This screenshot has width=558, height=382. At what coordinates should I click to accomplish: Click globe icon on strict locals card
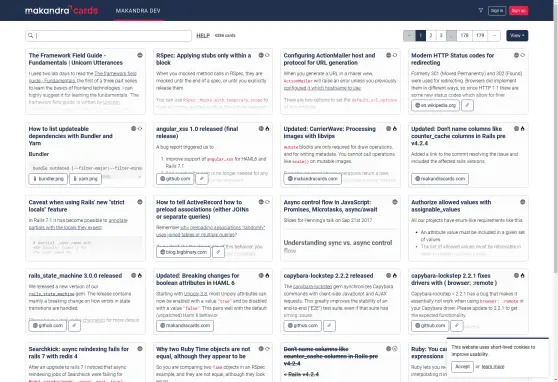(140, 202)
